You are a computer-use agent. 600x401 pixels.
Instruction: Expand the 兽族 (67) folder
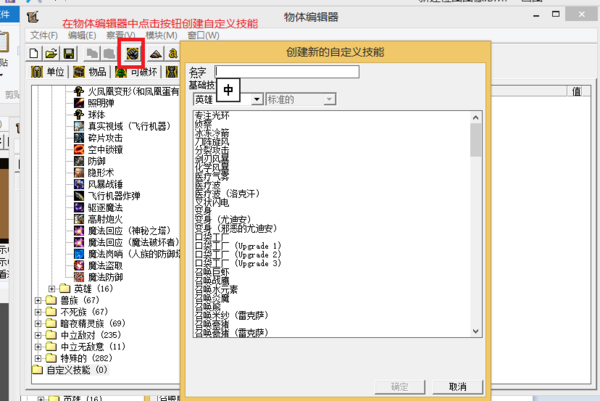tap(39, 299)
